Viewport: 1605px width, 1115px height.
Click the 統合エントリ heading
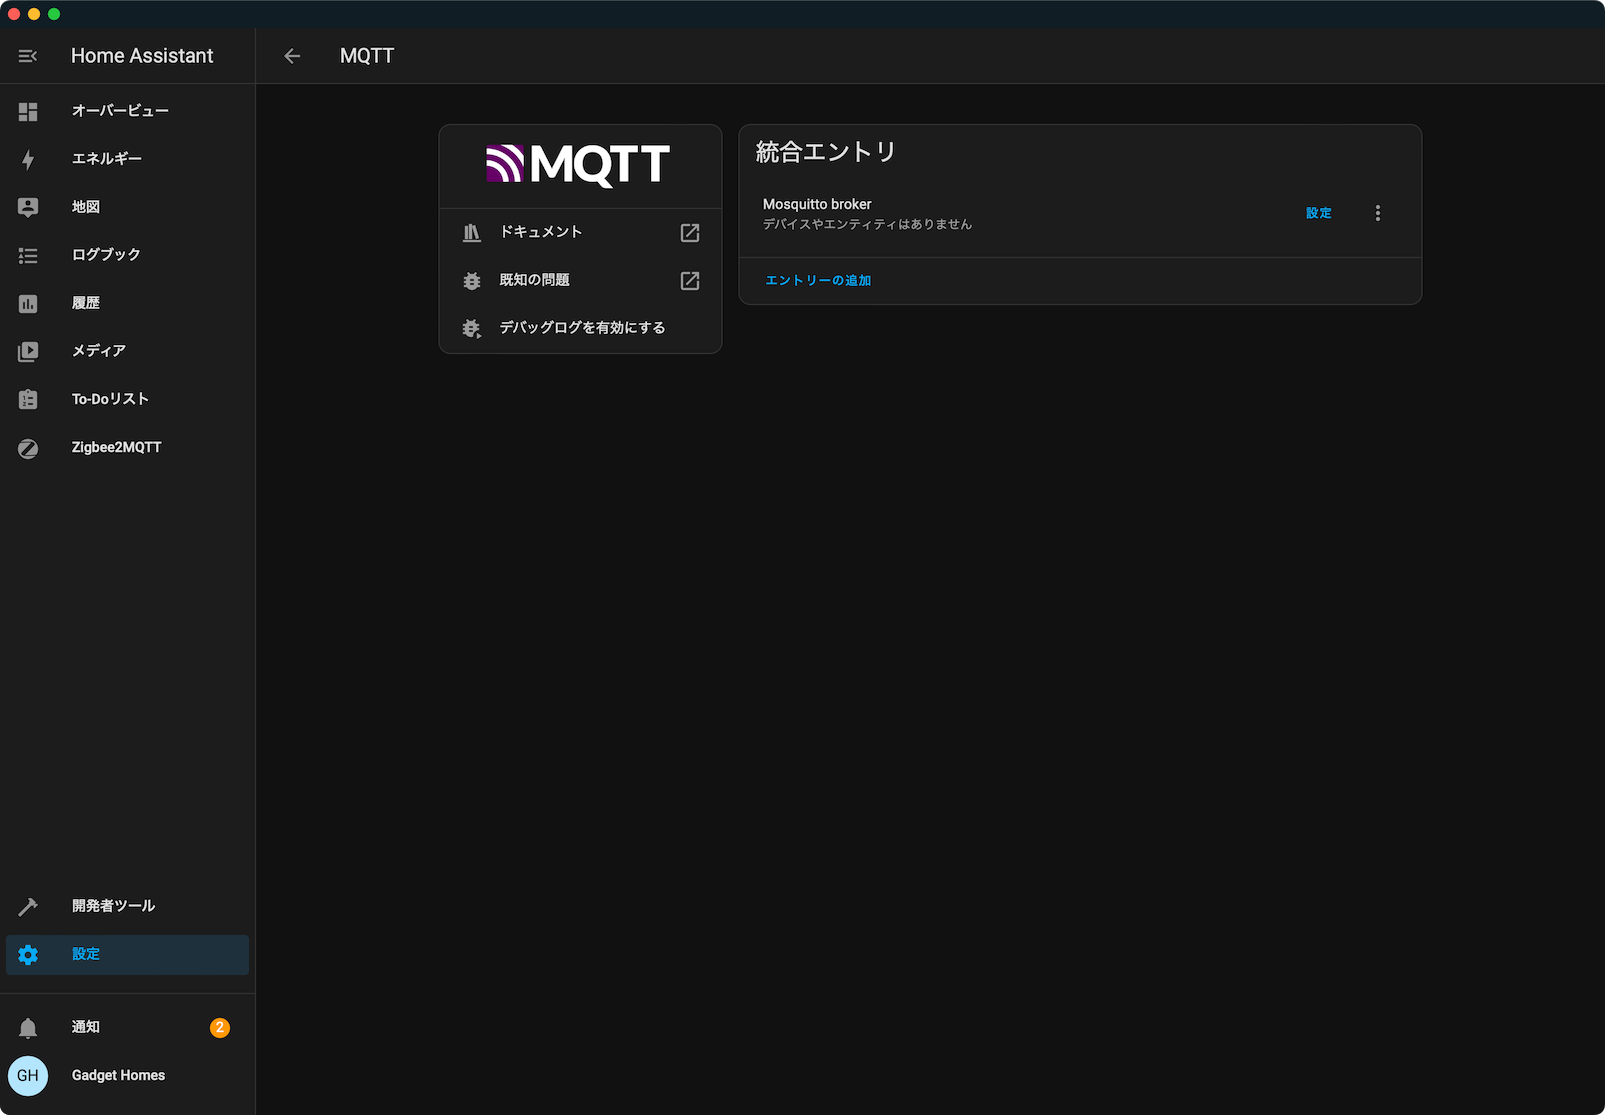click(x=826, y=152)
